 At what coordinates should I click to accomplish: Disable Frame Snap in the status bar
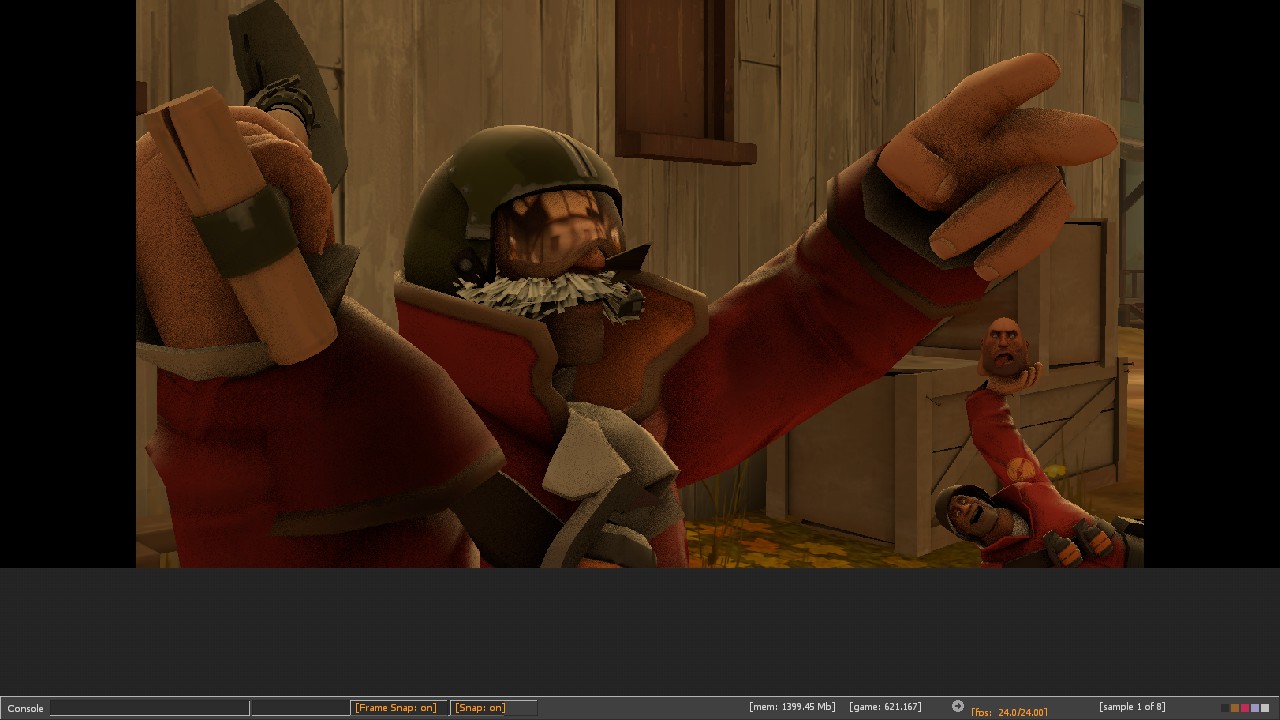(x=396, y=707)
